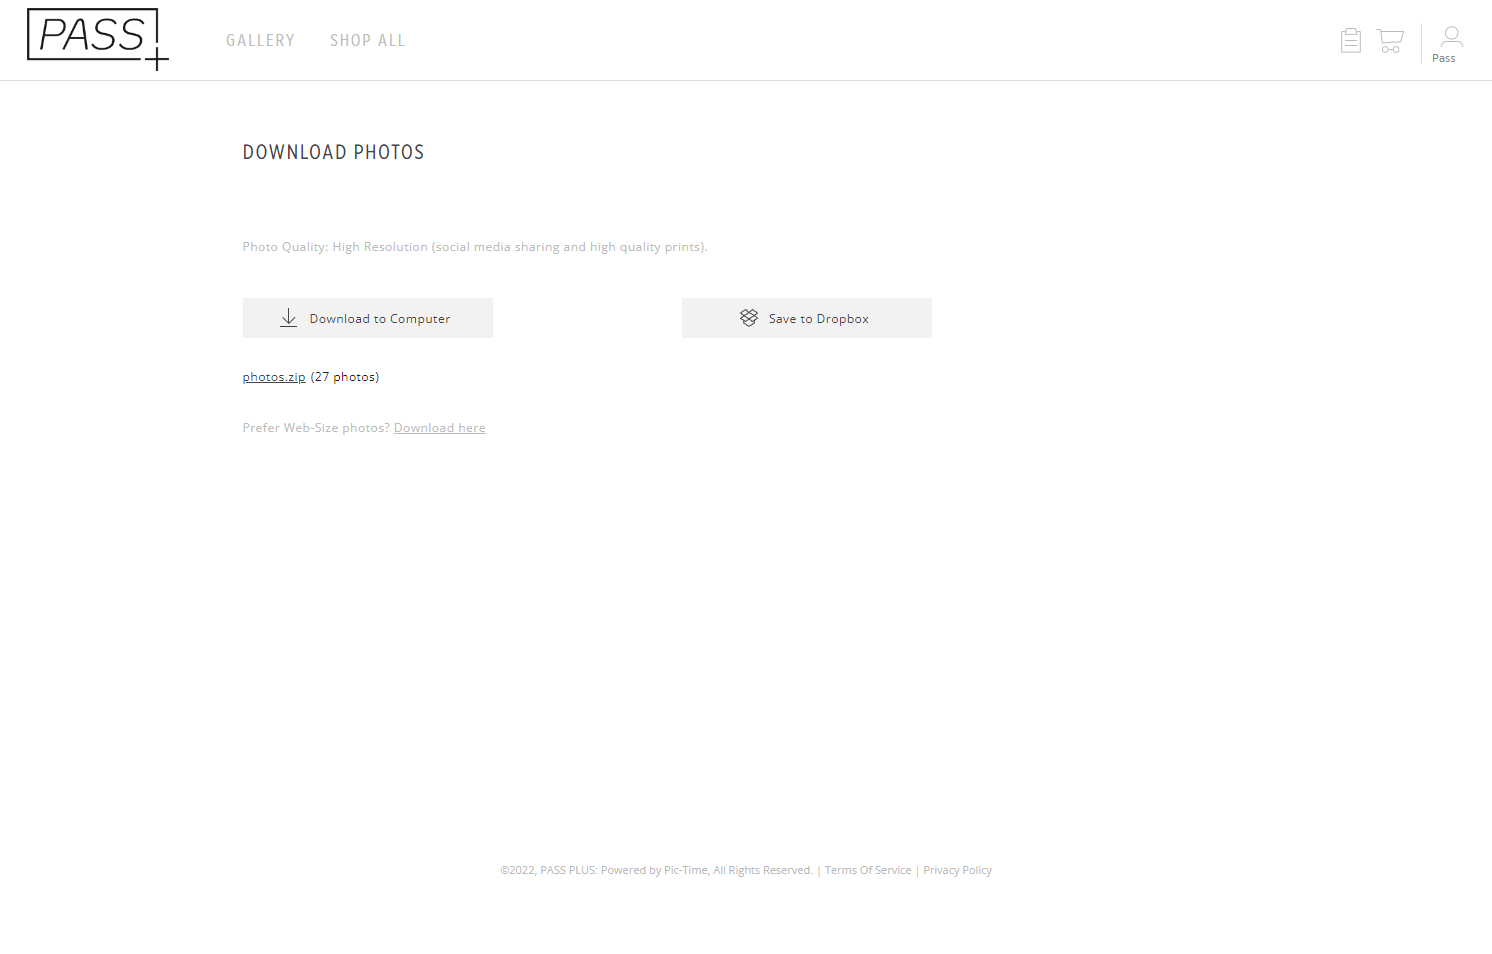The image size is (1492, 954).
Task: Open the clipboard orders icon
Action: pos(1351,40)
